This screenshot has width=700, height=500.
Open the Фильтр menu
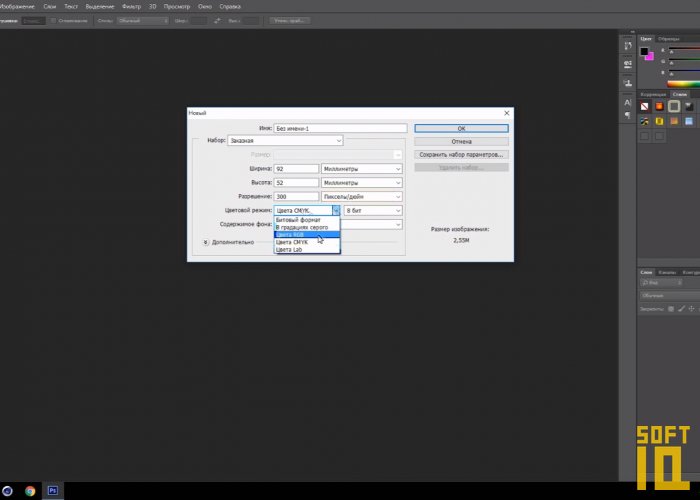click(131, 7)
